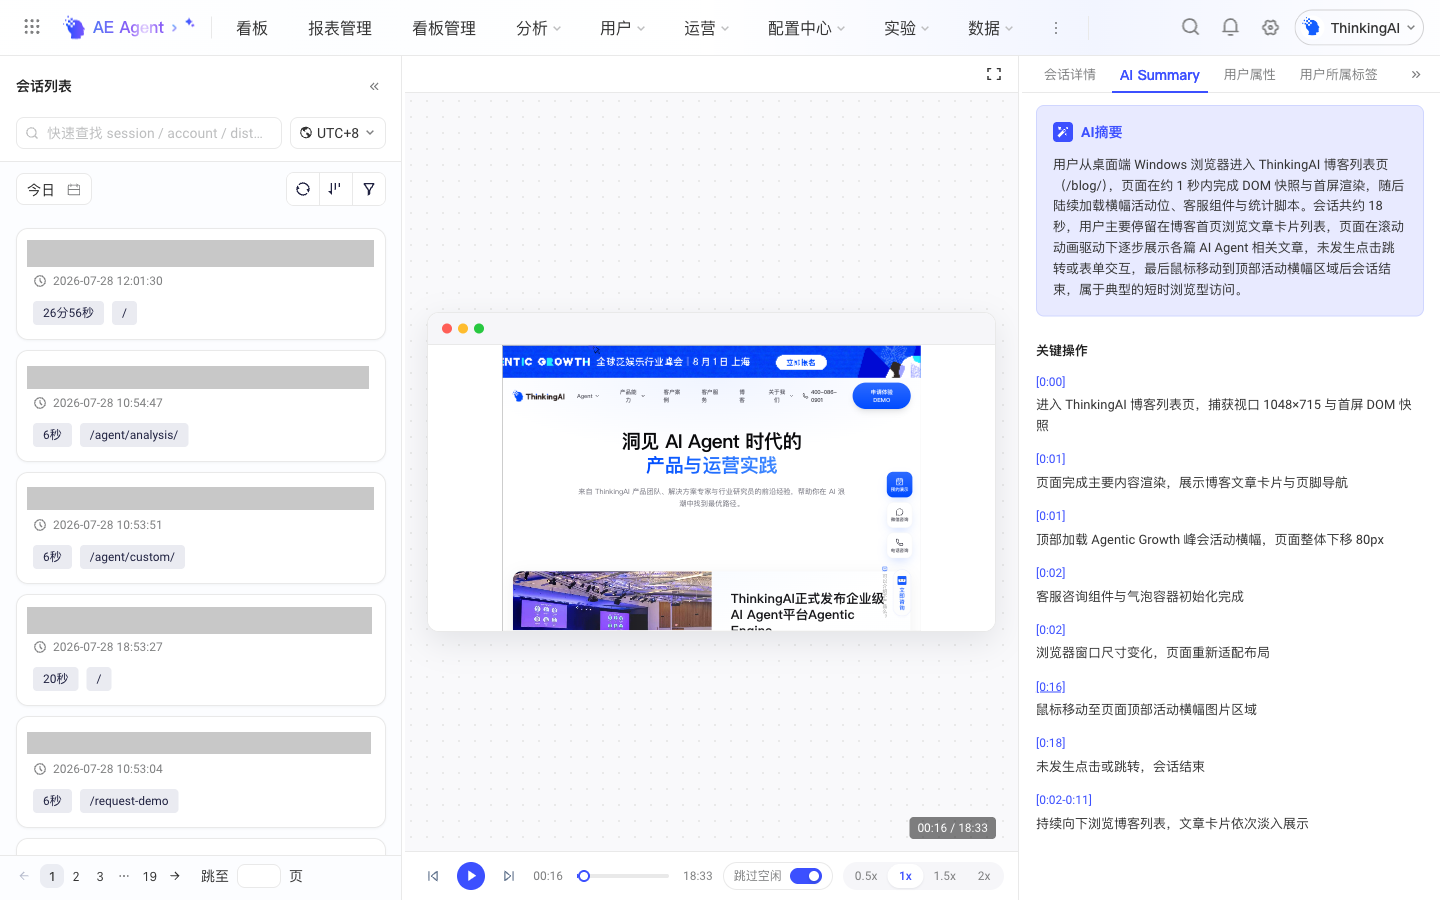1440x900 pixels.
Task: Expand the 运营 menu
Action: [x=706, y=28]
